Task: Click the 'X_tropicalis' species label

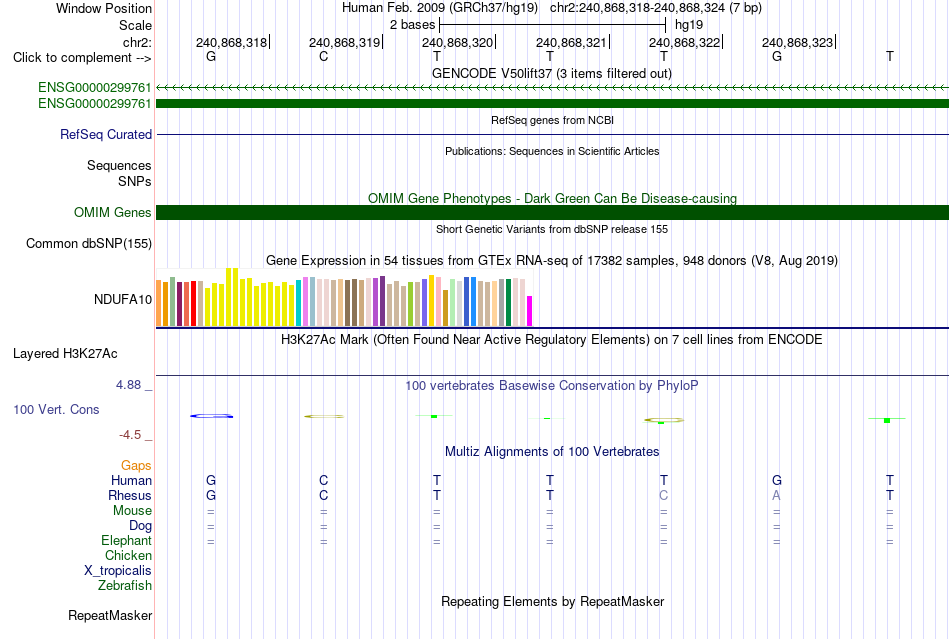Action: coord(118,571)
